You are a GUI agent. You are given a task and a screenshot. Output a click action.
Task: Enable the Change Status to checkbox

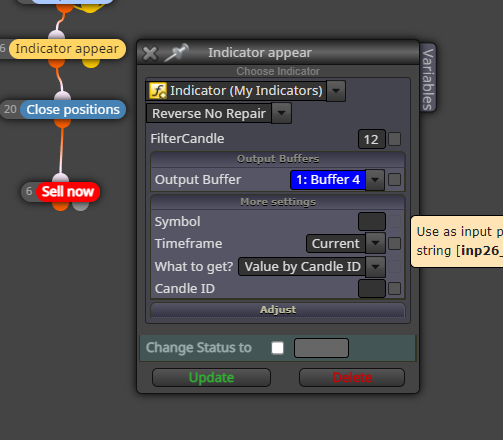(278, 348)
